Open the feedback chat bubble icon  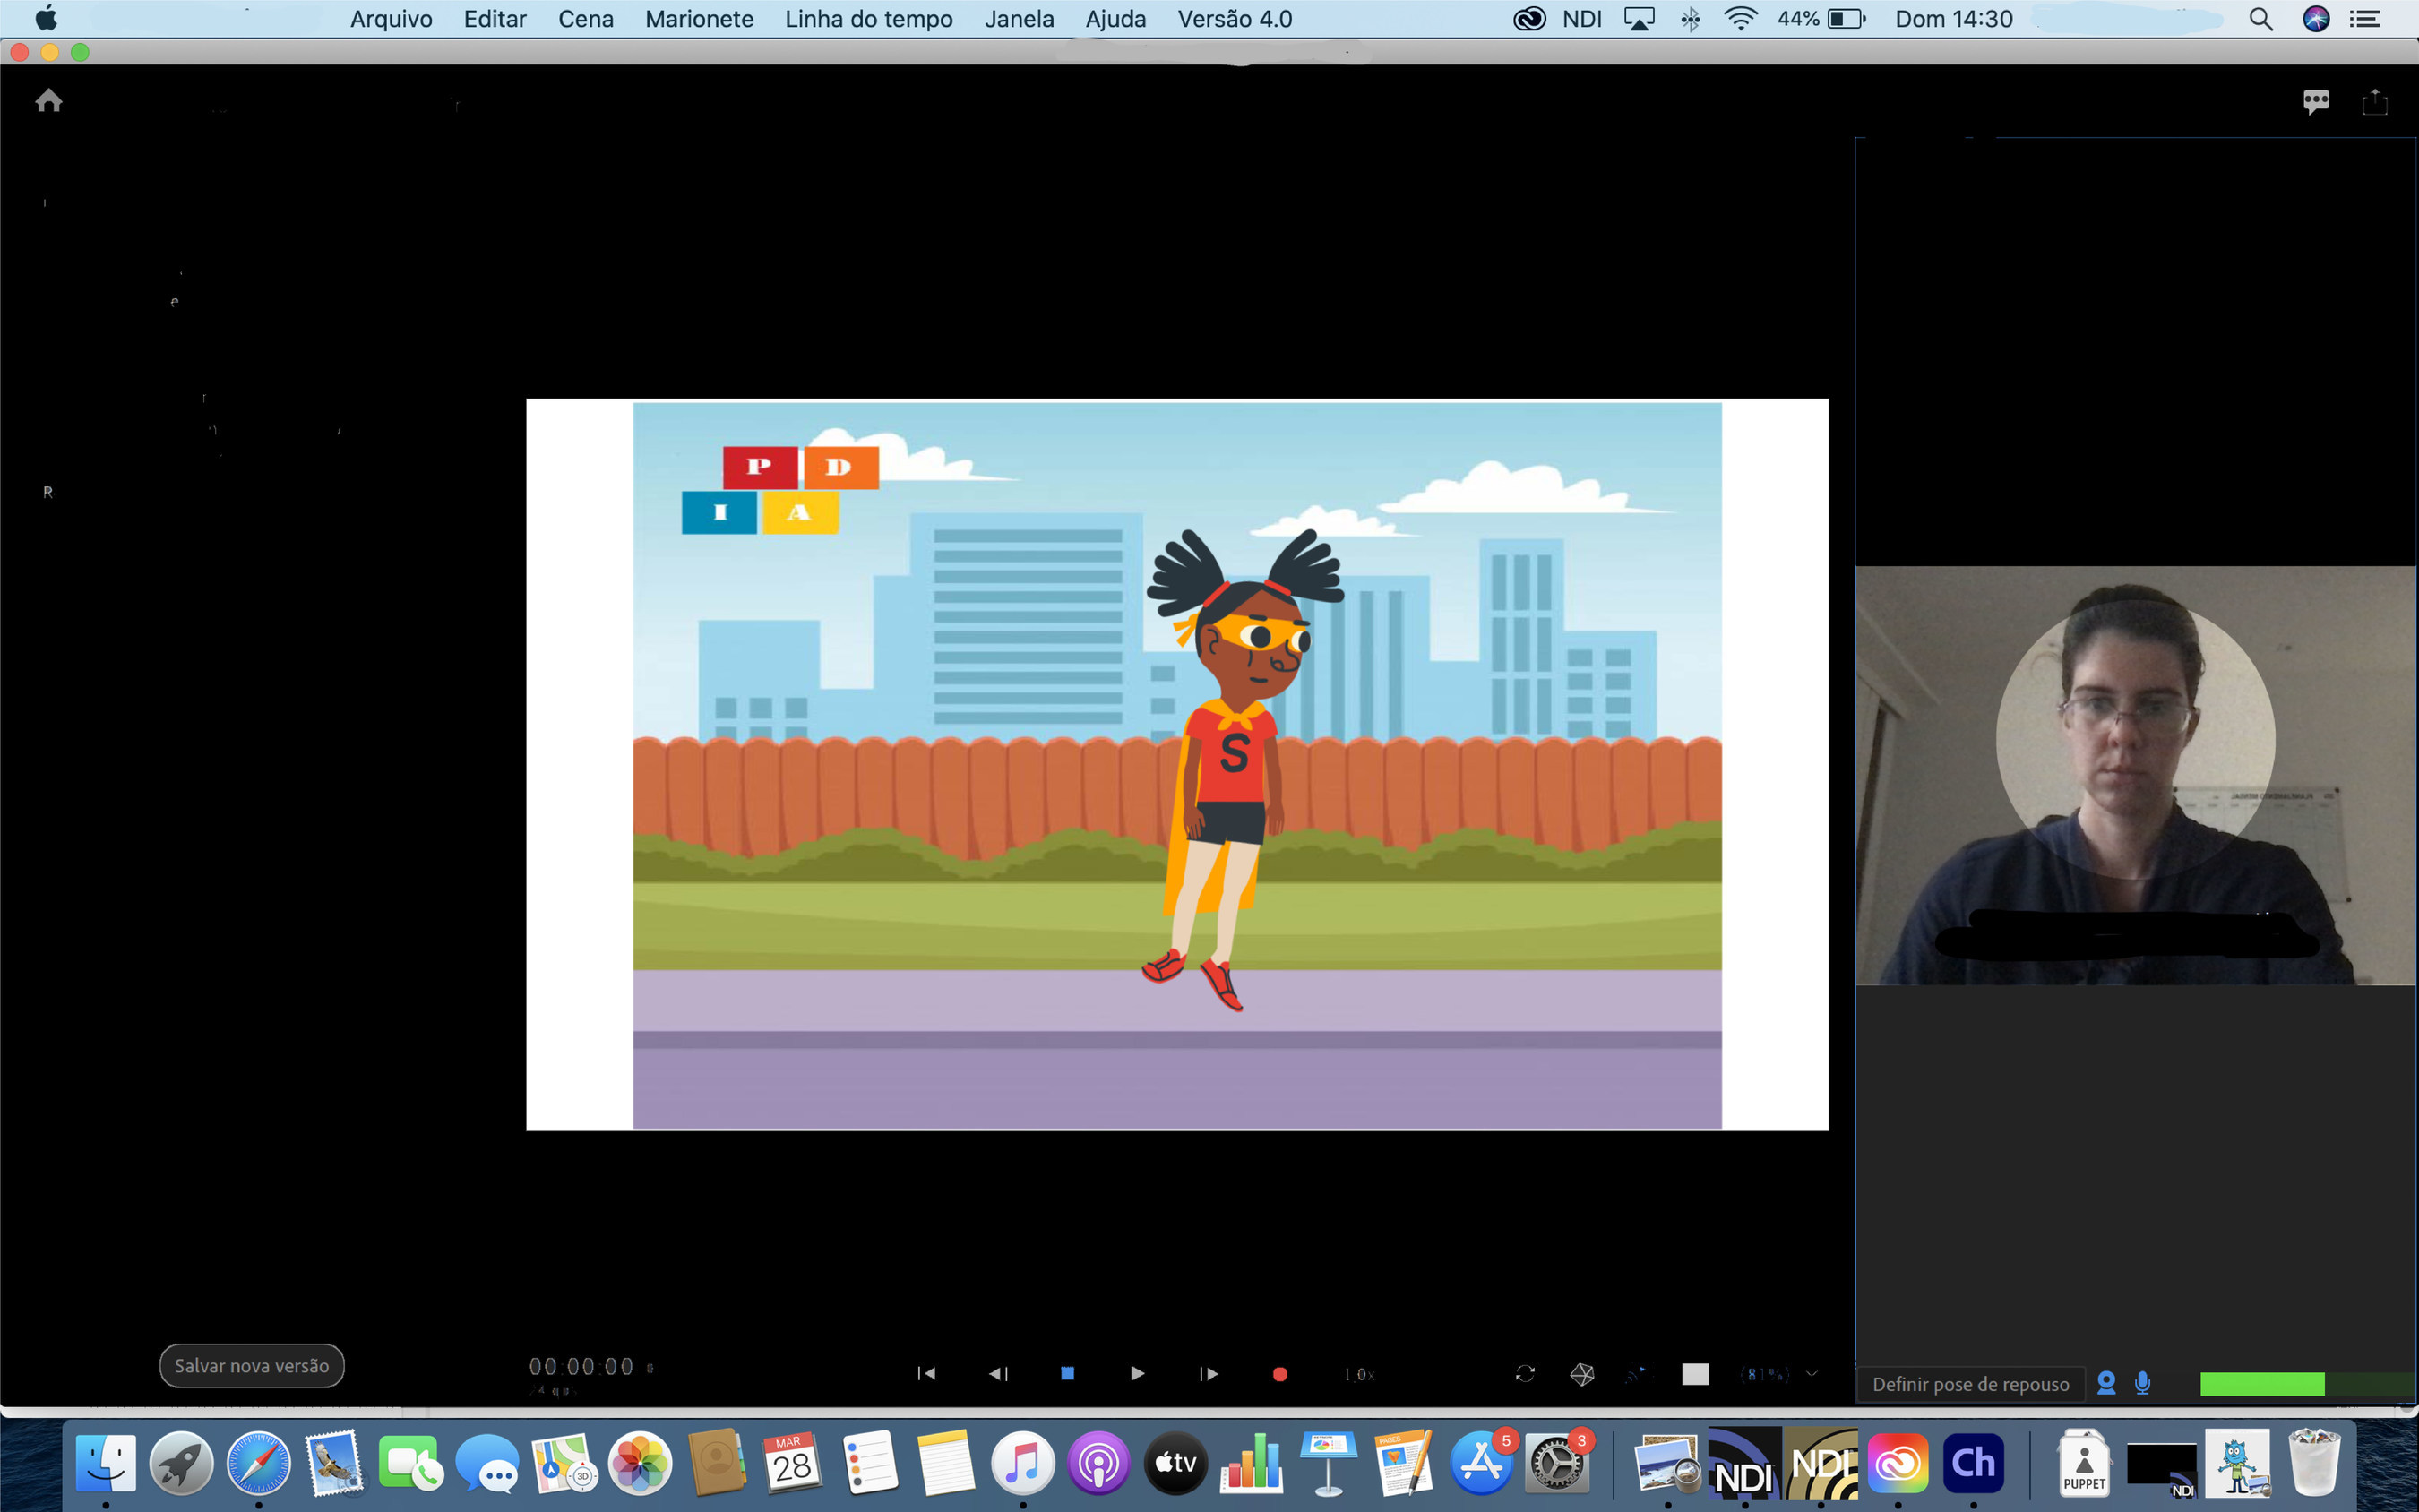click(2316, 102)
